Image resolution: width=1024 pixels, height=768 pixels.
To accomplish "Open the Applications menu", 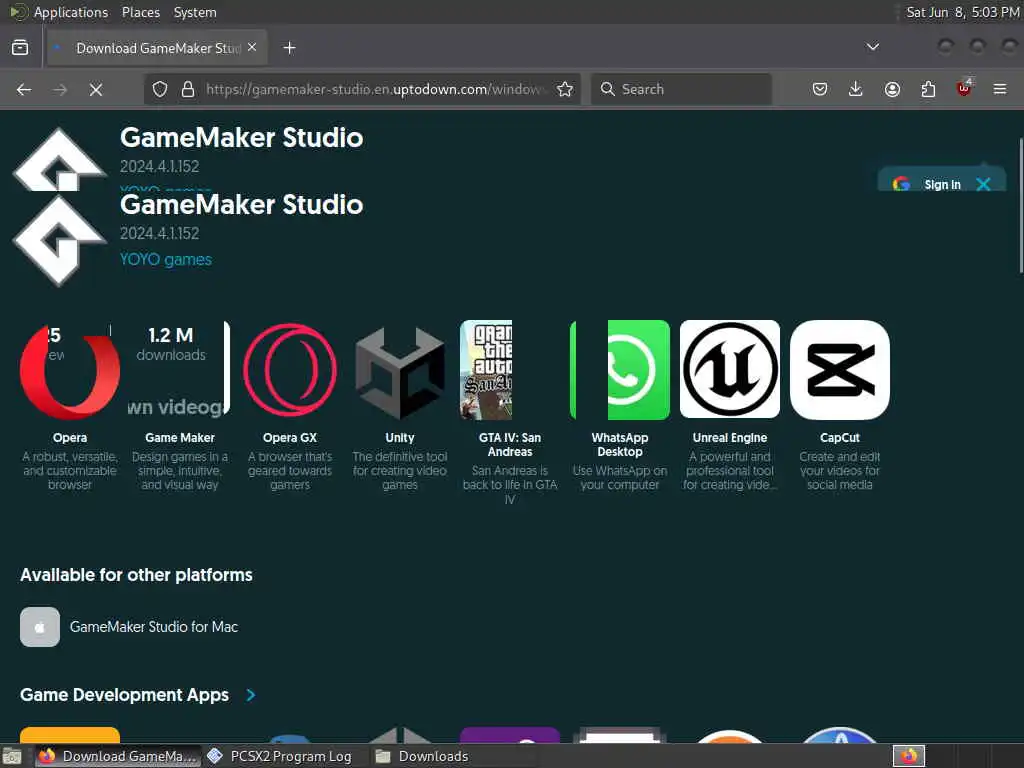I will [71, 12].
